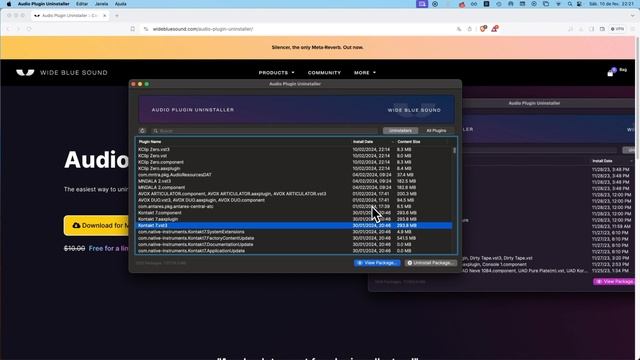Click the yellow Download for Mac button
Screen dimensions: 640x360
tap(96, 225)
